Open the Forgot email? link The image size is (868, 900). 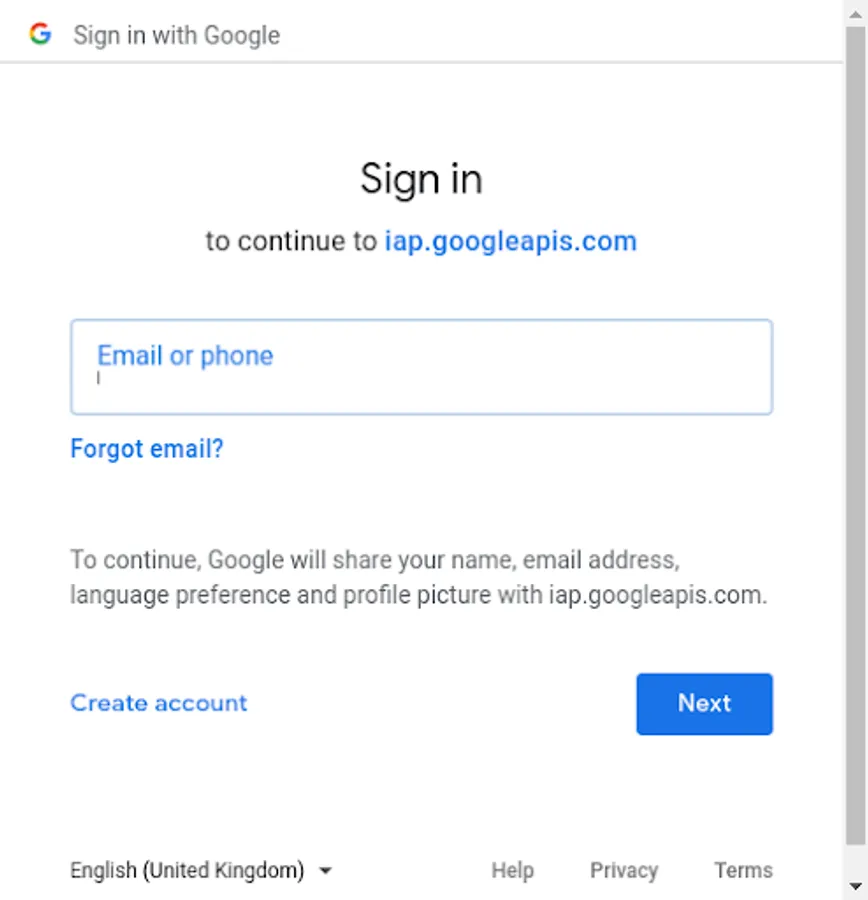coord(146,448)
